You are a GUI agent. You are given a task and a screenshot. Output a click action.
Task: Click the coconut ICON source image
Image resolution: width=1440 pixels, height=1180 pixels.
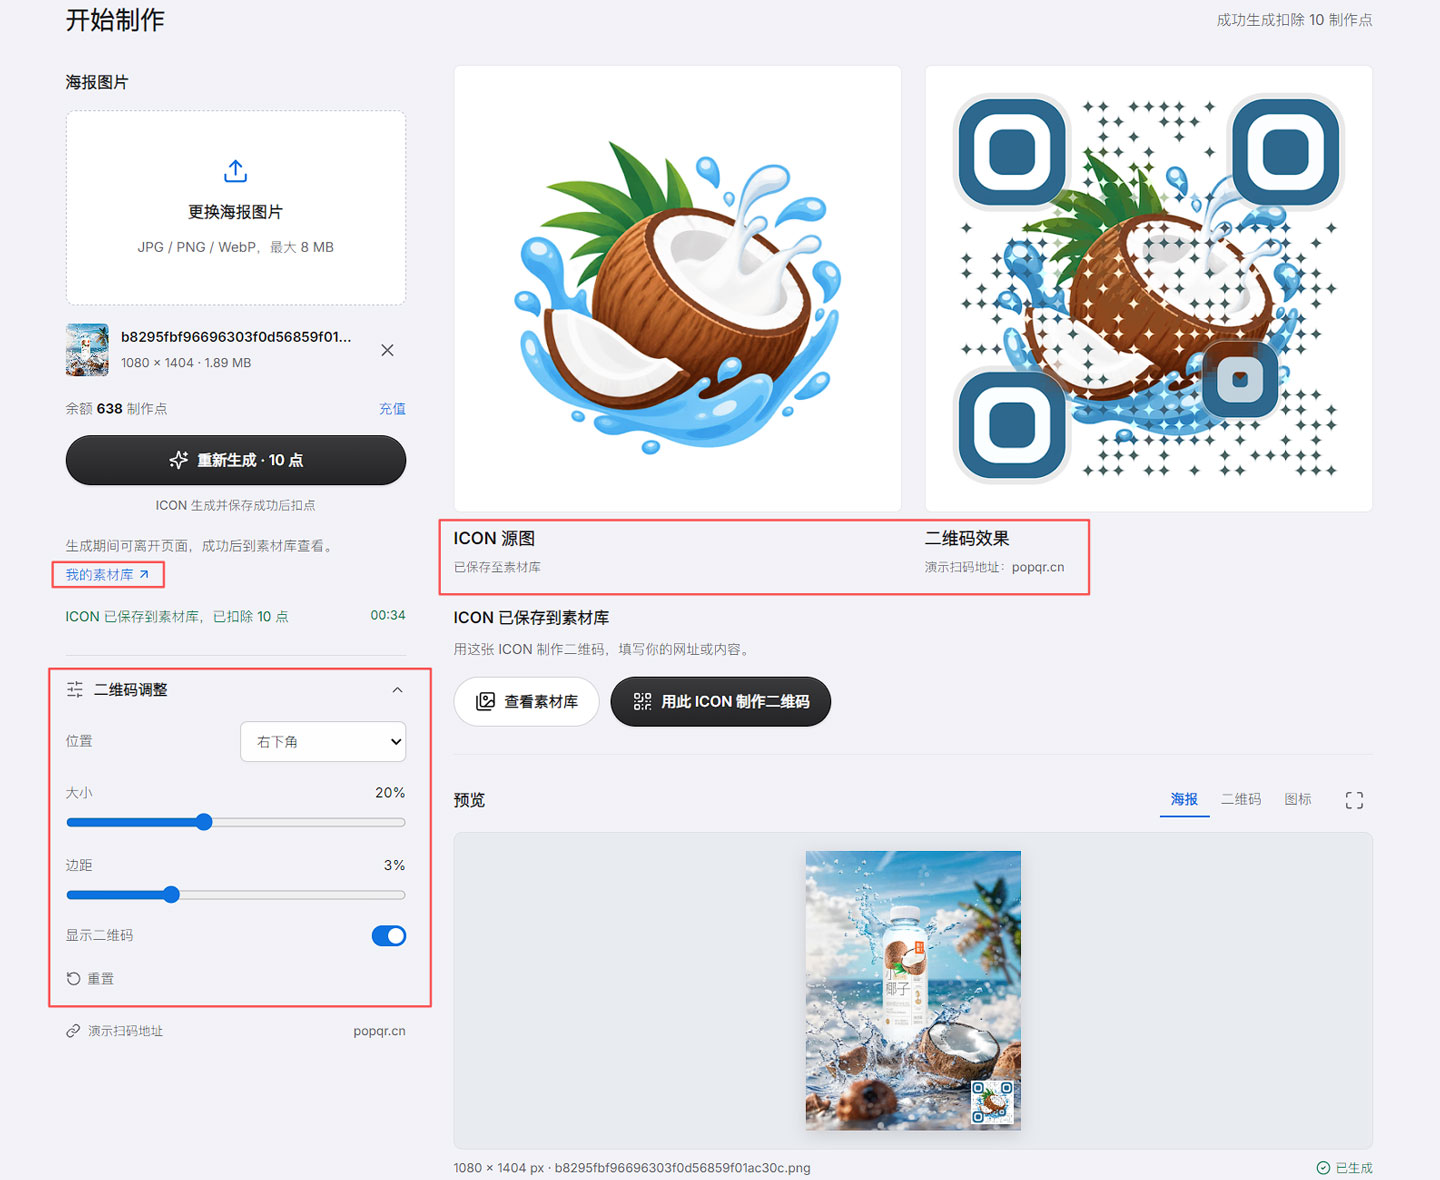tap(678, 289)
